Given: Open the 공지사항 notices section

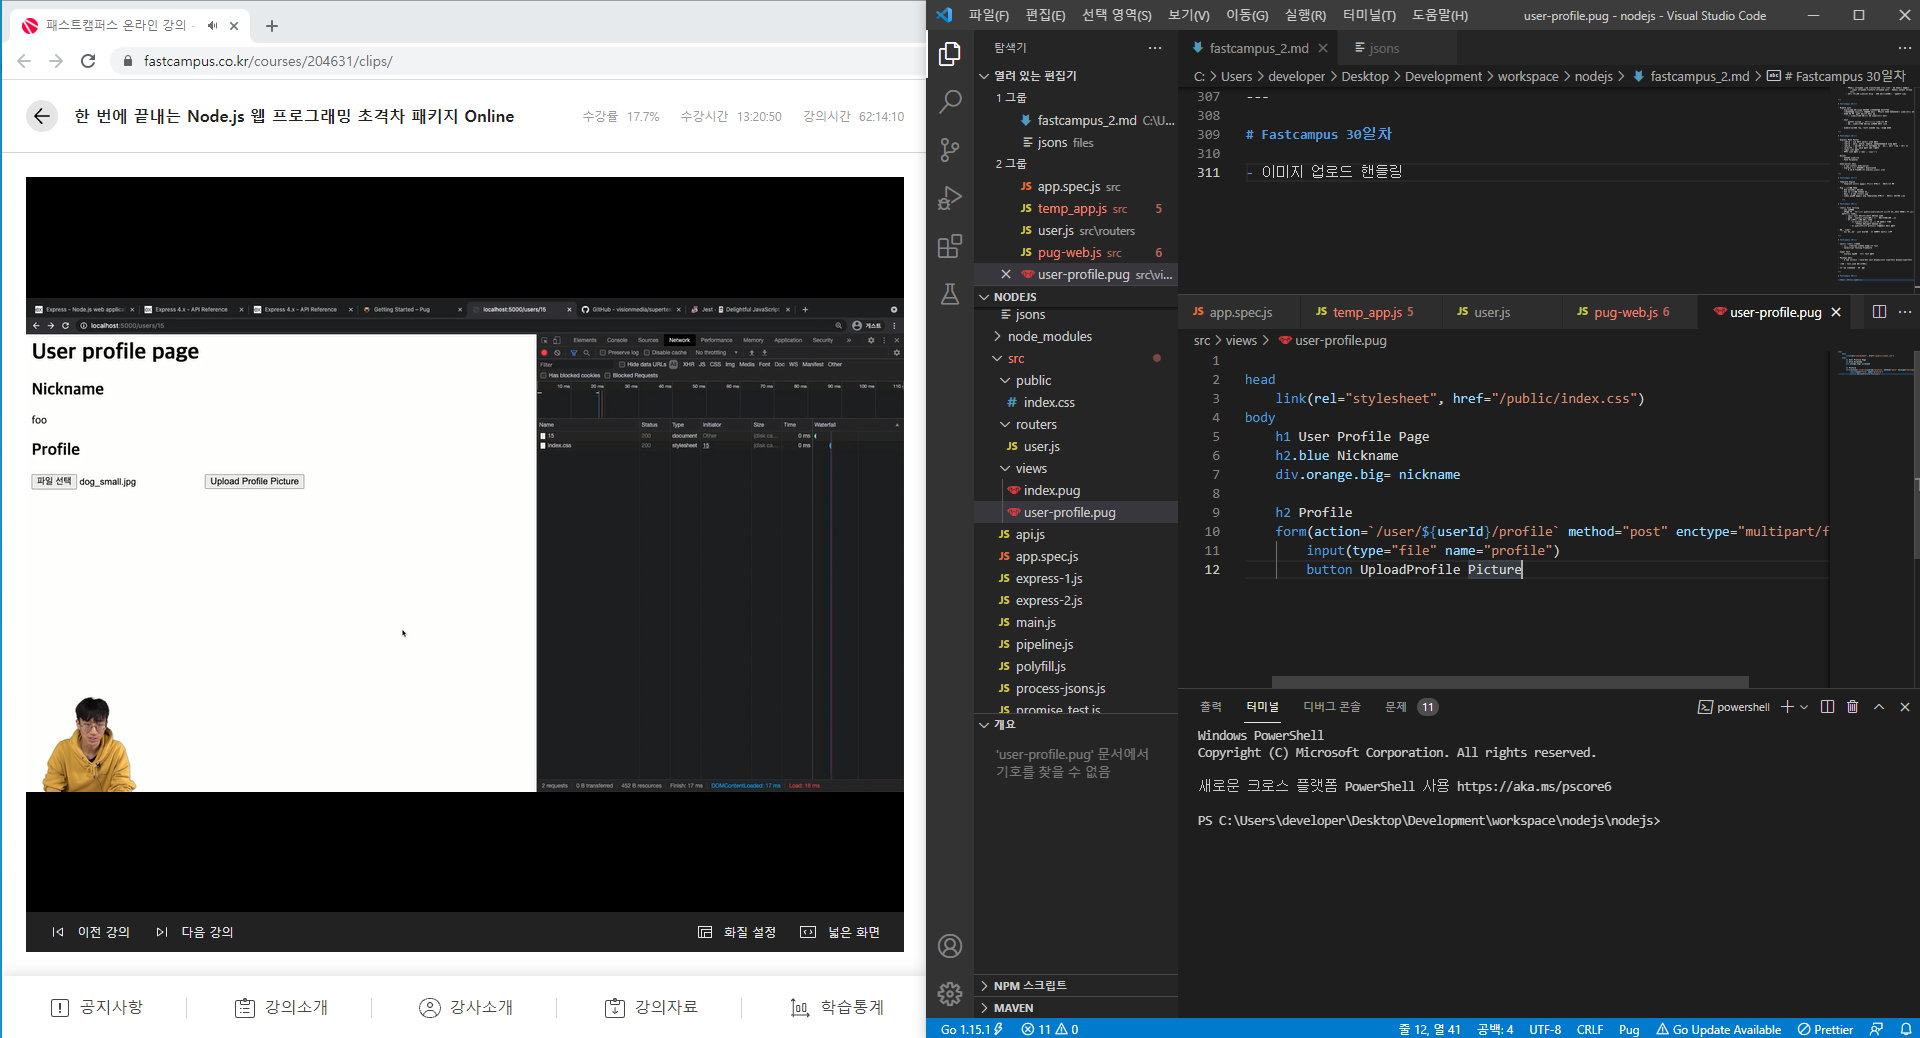Looking at the screenshot, I should tap(97, 1007).
